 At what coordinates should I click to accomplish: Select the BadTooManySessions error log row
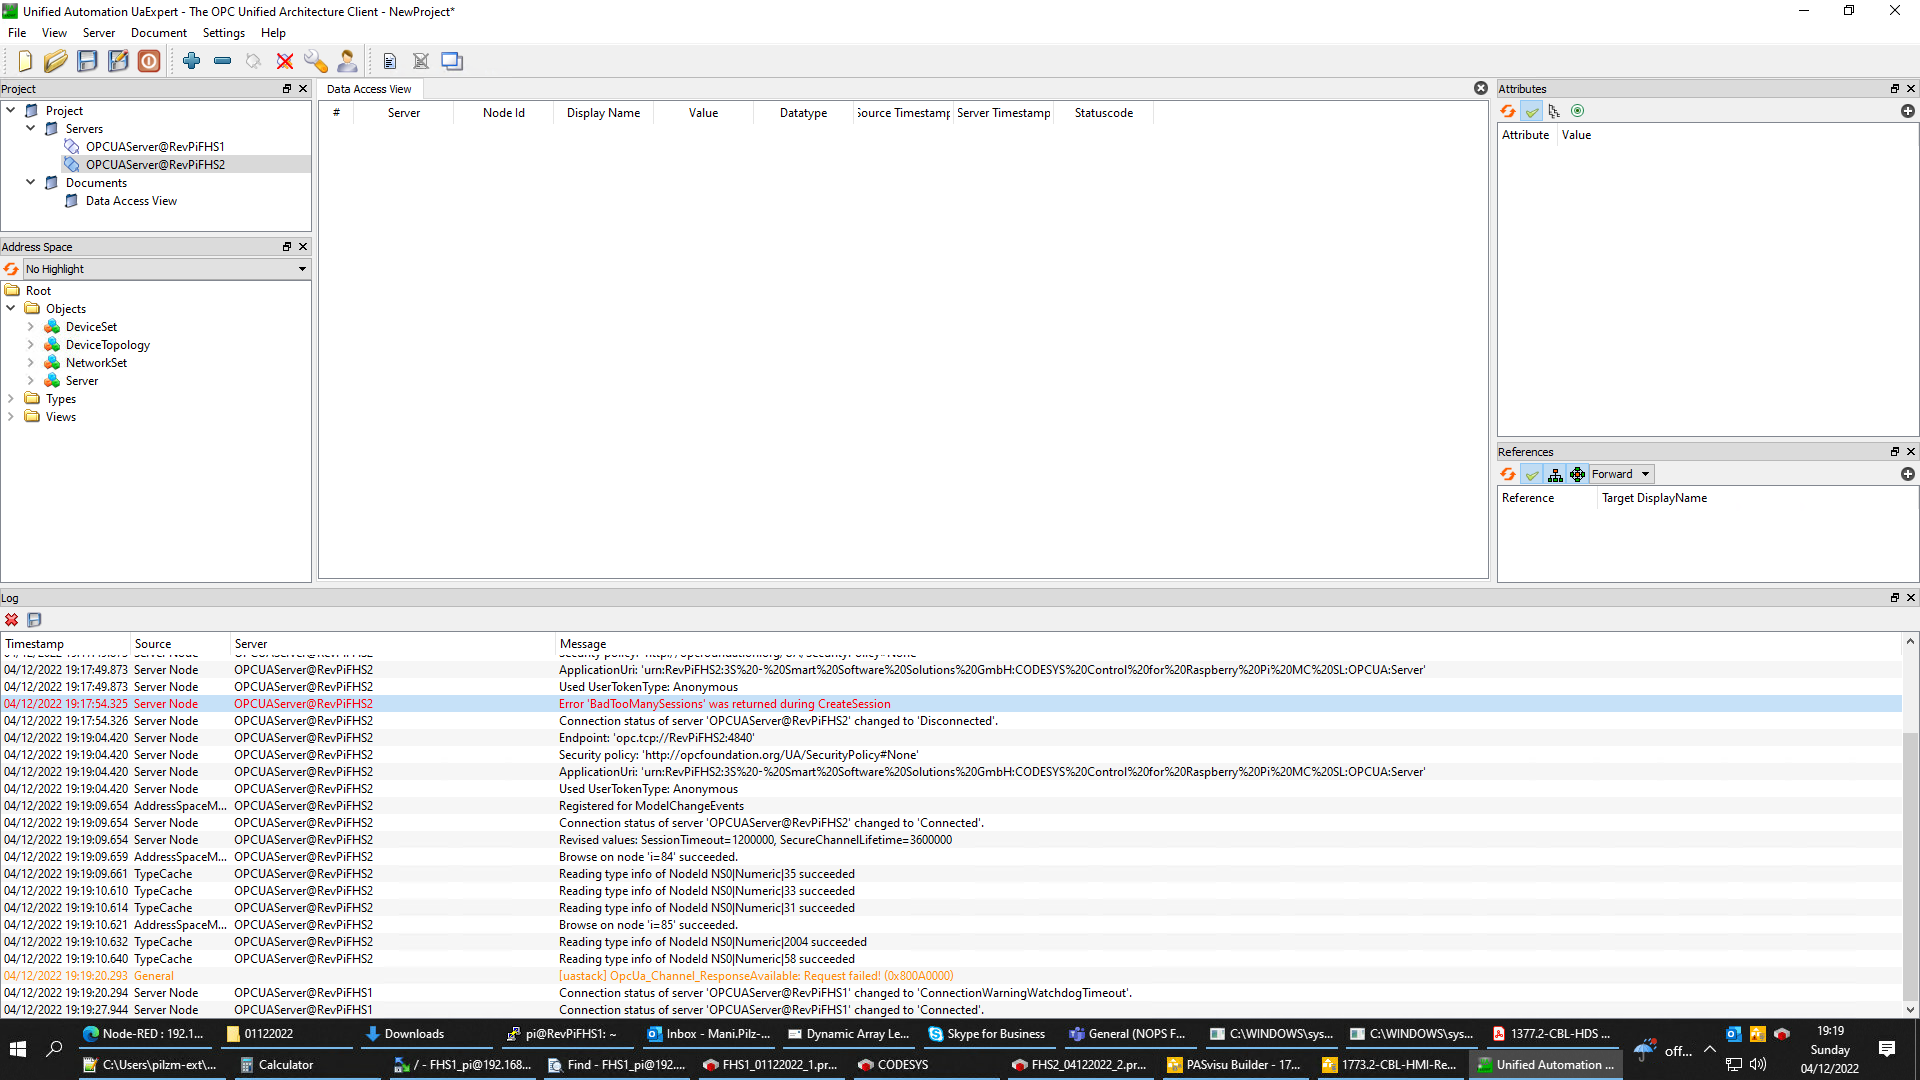pos(951,704)
